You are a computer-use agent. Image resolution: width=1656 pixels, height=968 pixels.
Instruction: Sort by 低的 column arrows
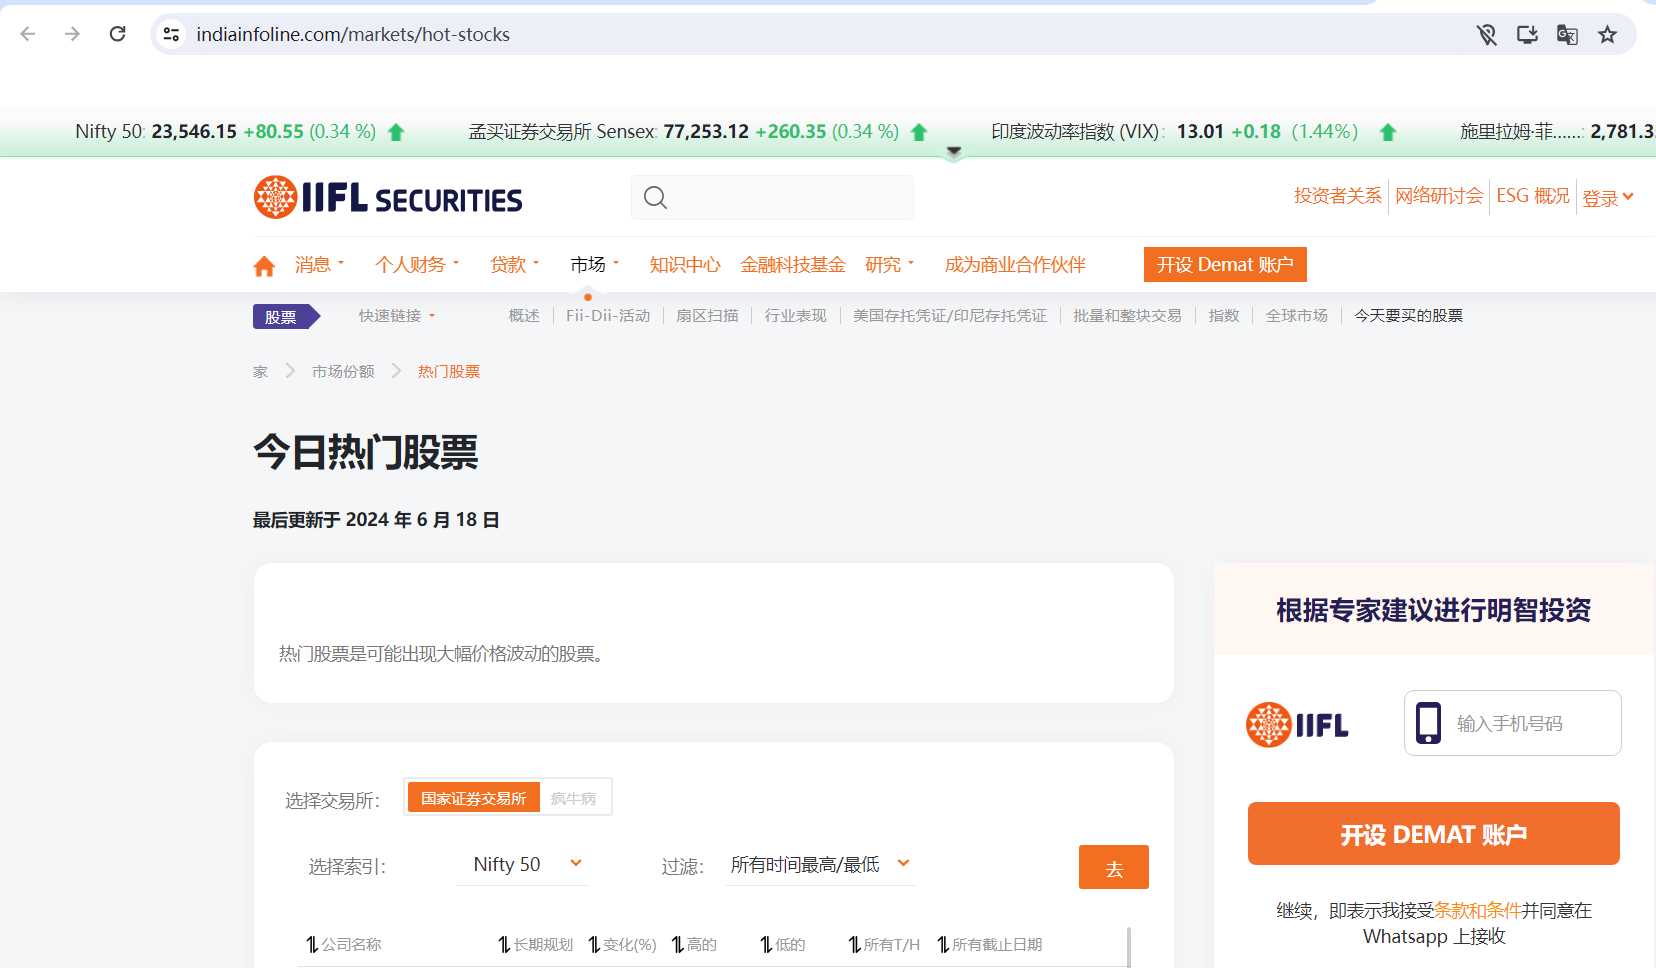point(766,944)
